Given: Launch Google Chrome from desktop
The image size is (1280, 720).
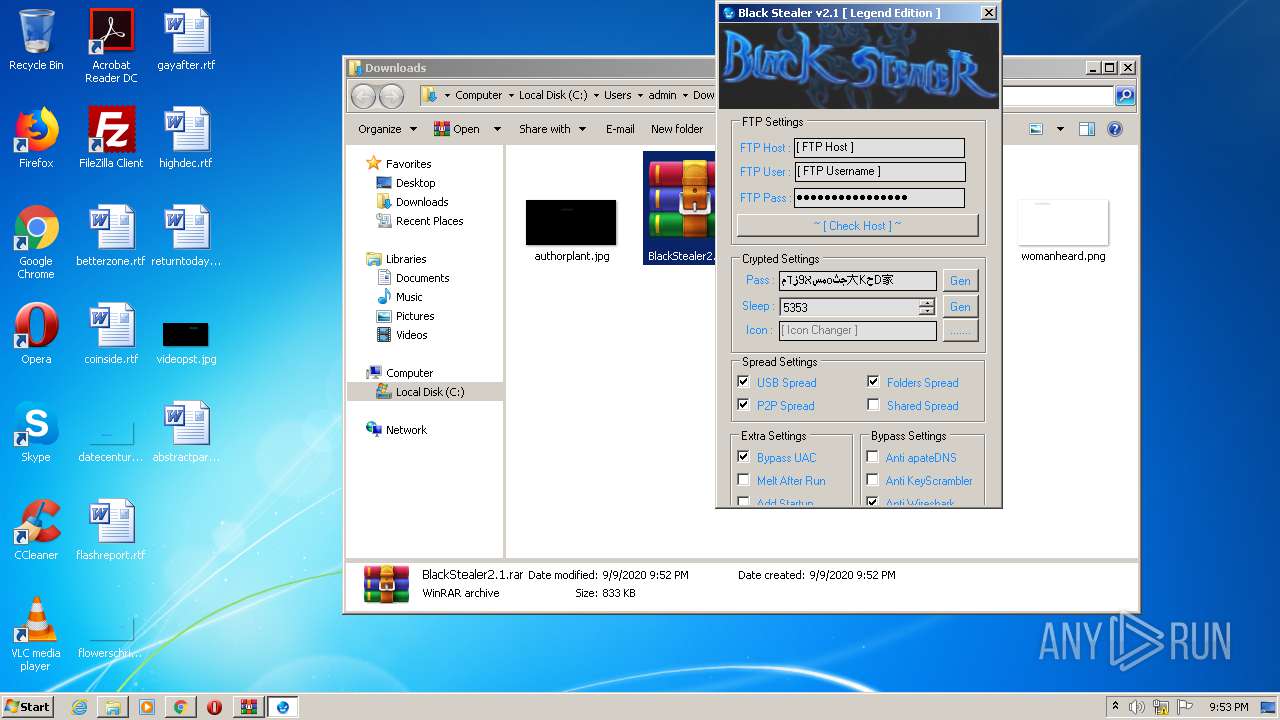Looking at the screenshot, I should tap(36, 242).
